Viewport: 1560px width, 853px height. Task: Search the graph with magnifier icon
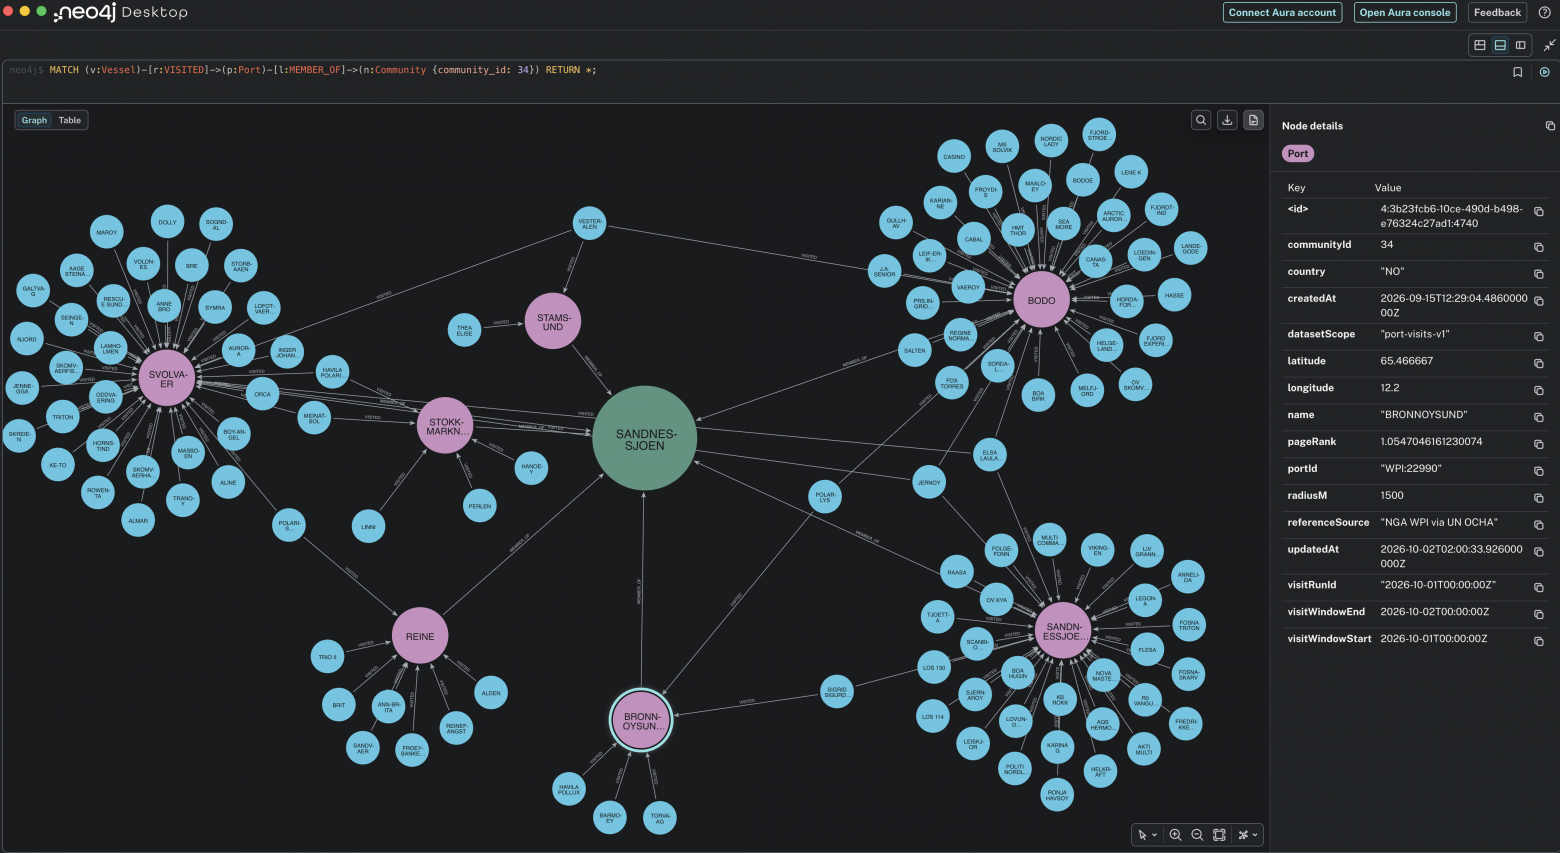coord(1201,120)
